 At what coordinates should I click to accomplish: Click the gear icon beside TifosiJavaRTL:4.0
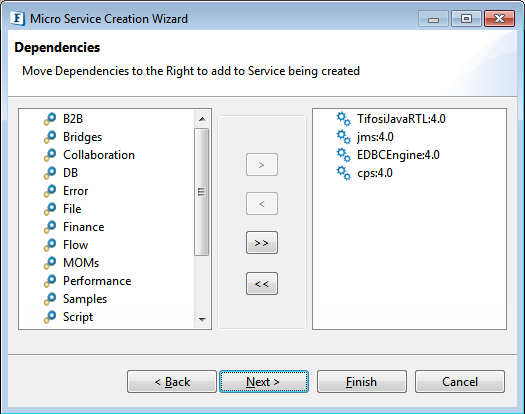(x=344, y=119)
